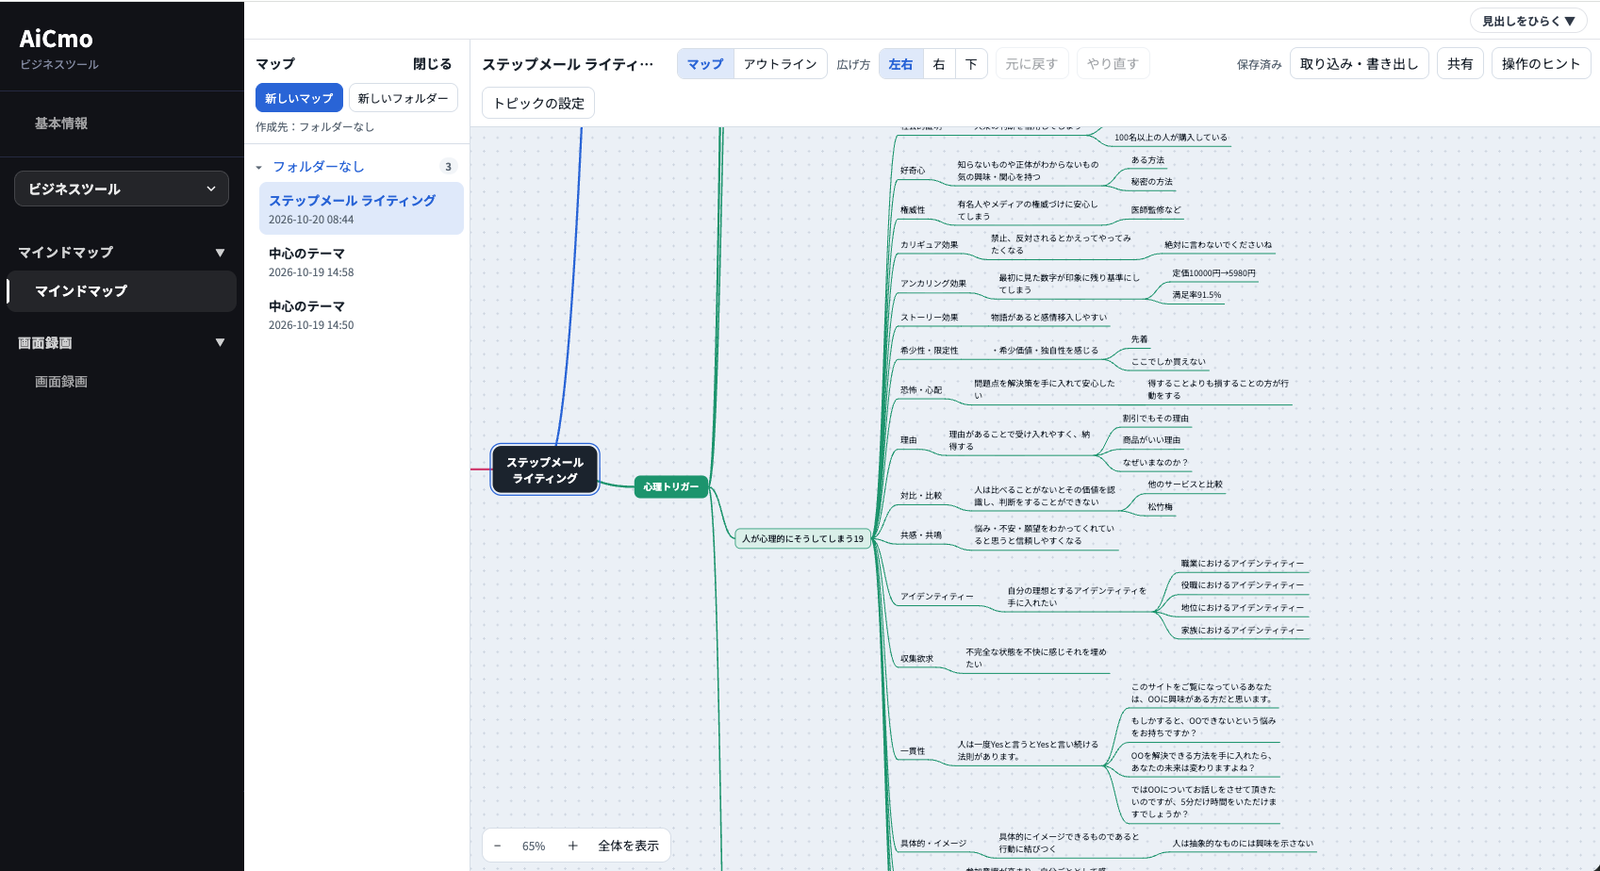This screenshot has width=1600, height=871.
Task: Click the map title ステップメール ライティ…
Action: (568, 64)
